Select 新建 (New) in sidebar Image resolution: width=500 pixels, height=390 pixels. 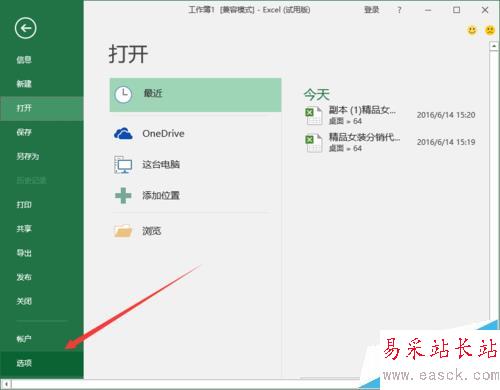[24, 84]
